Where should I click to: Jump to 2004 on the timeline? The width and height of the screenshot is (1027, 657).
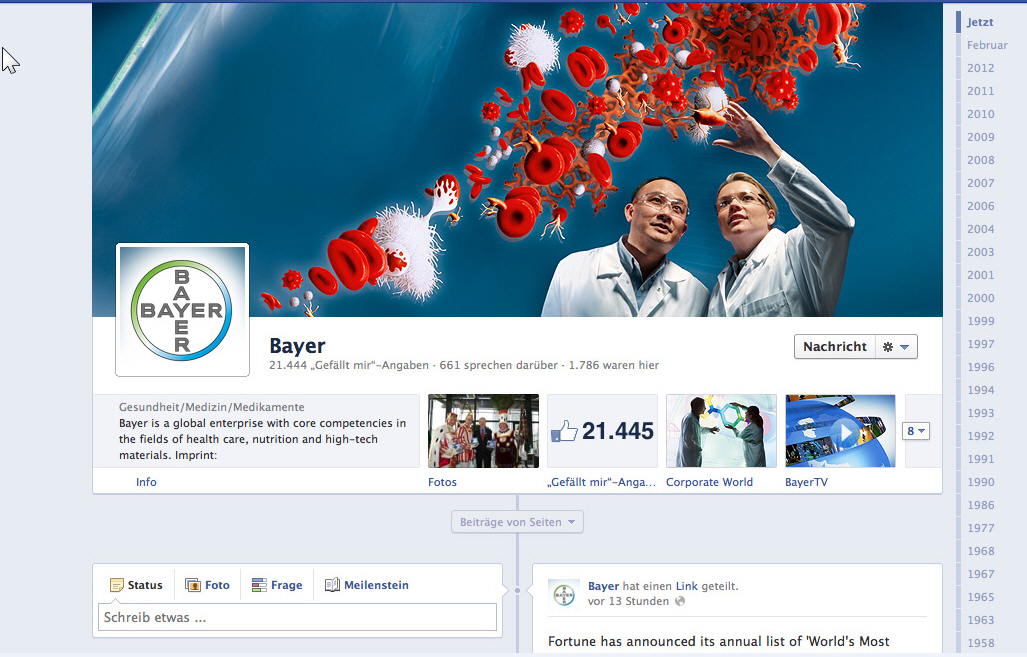coord(980,229)
